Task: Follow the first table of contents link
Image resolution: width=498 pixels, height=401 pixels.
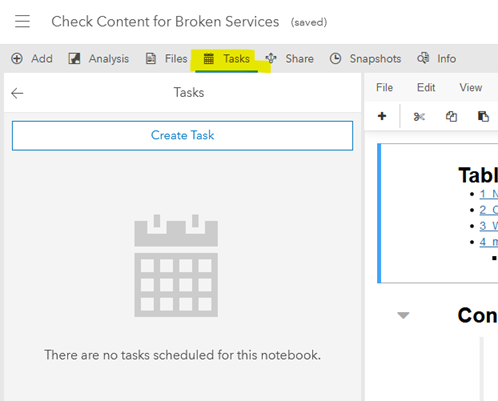Action: [489, 194]
